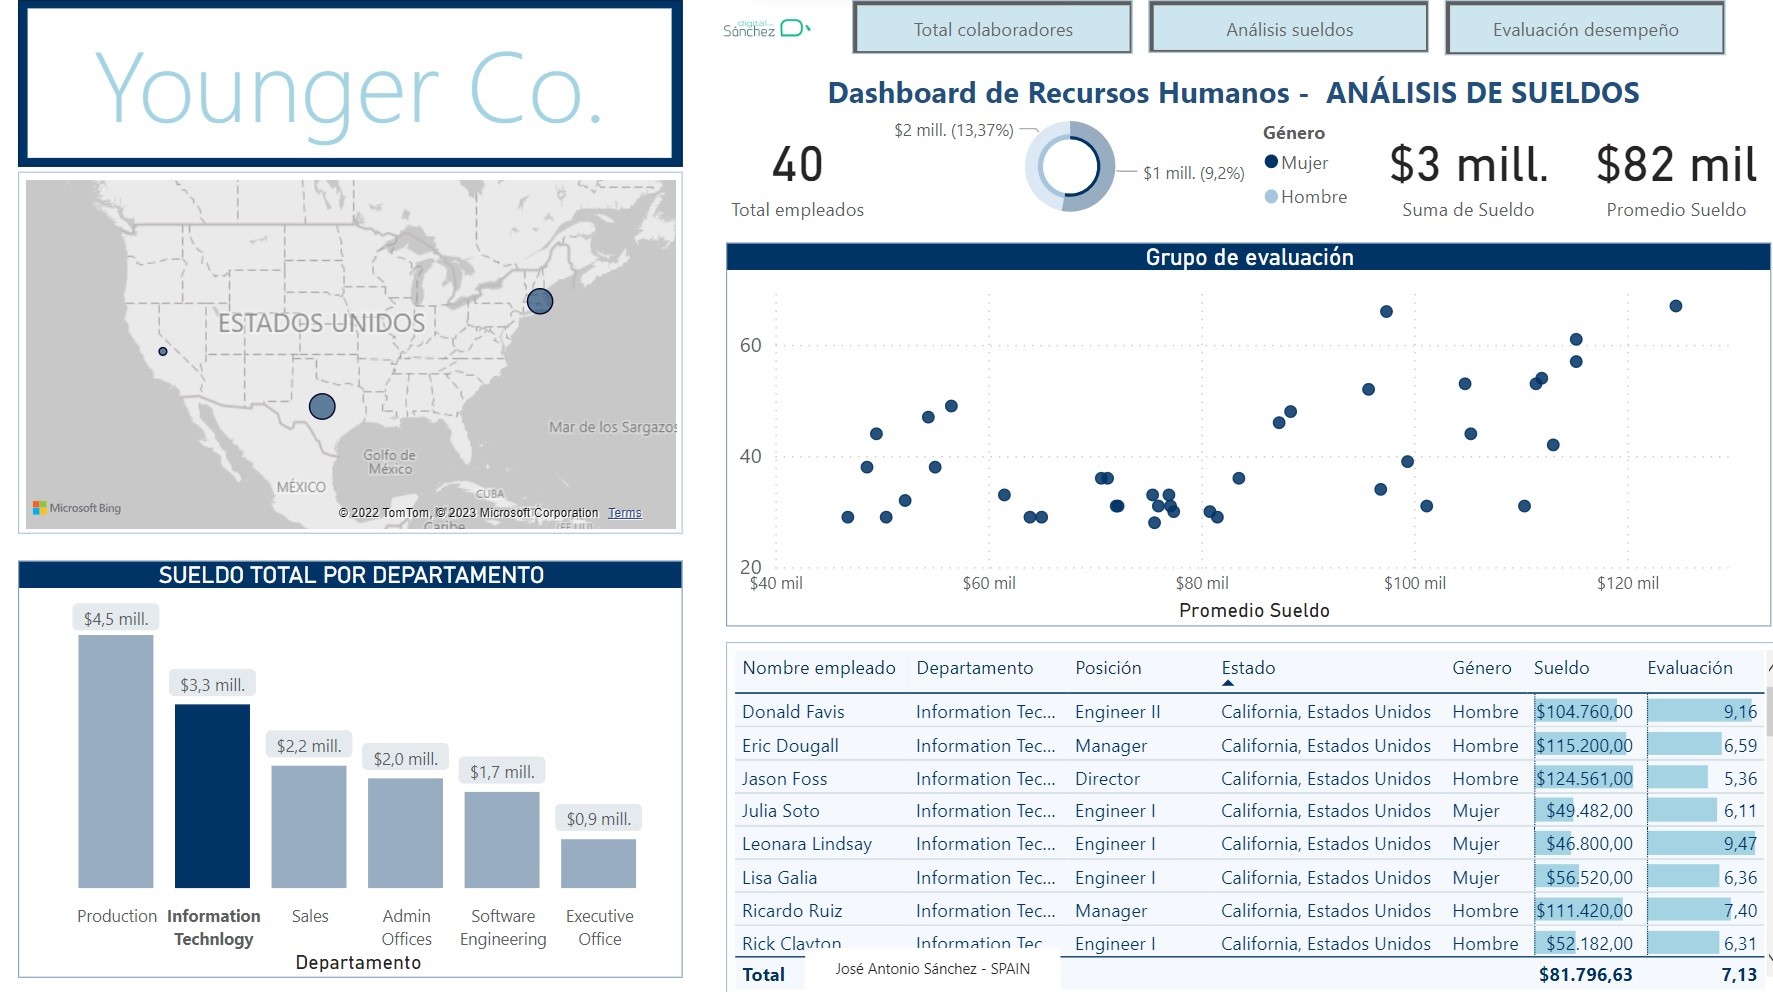
Task: Click the Production bar in salary chart
Action: pos(116,761)
